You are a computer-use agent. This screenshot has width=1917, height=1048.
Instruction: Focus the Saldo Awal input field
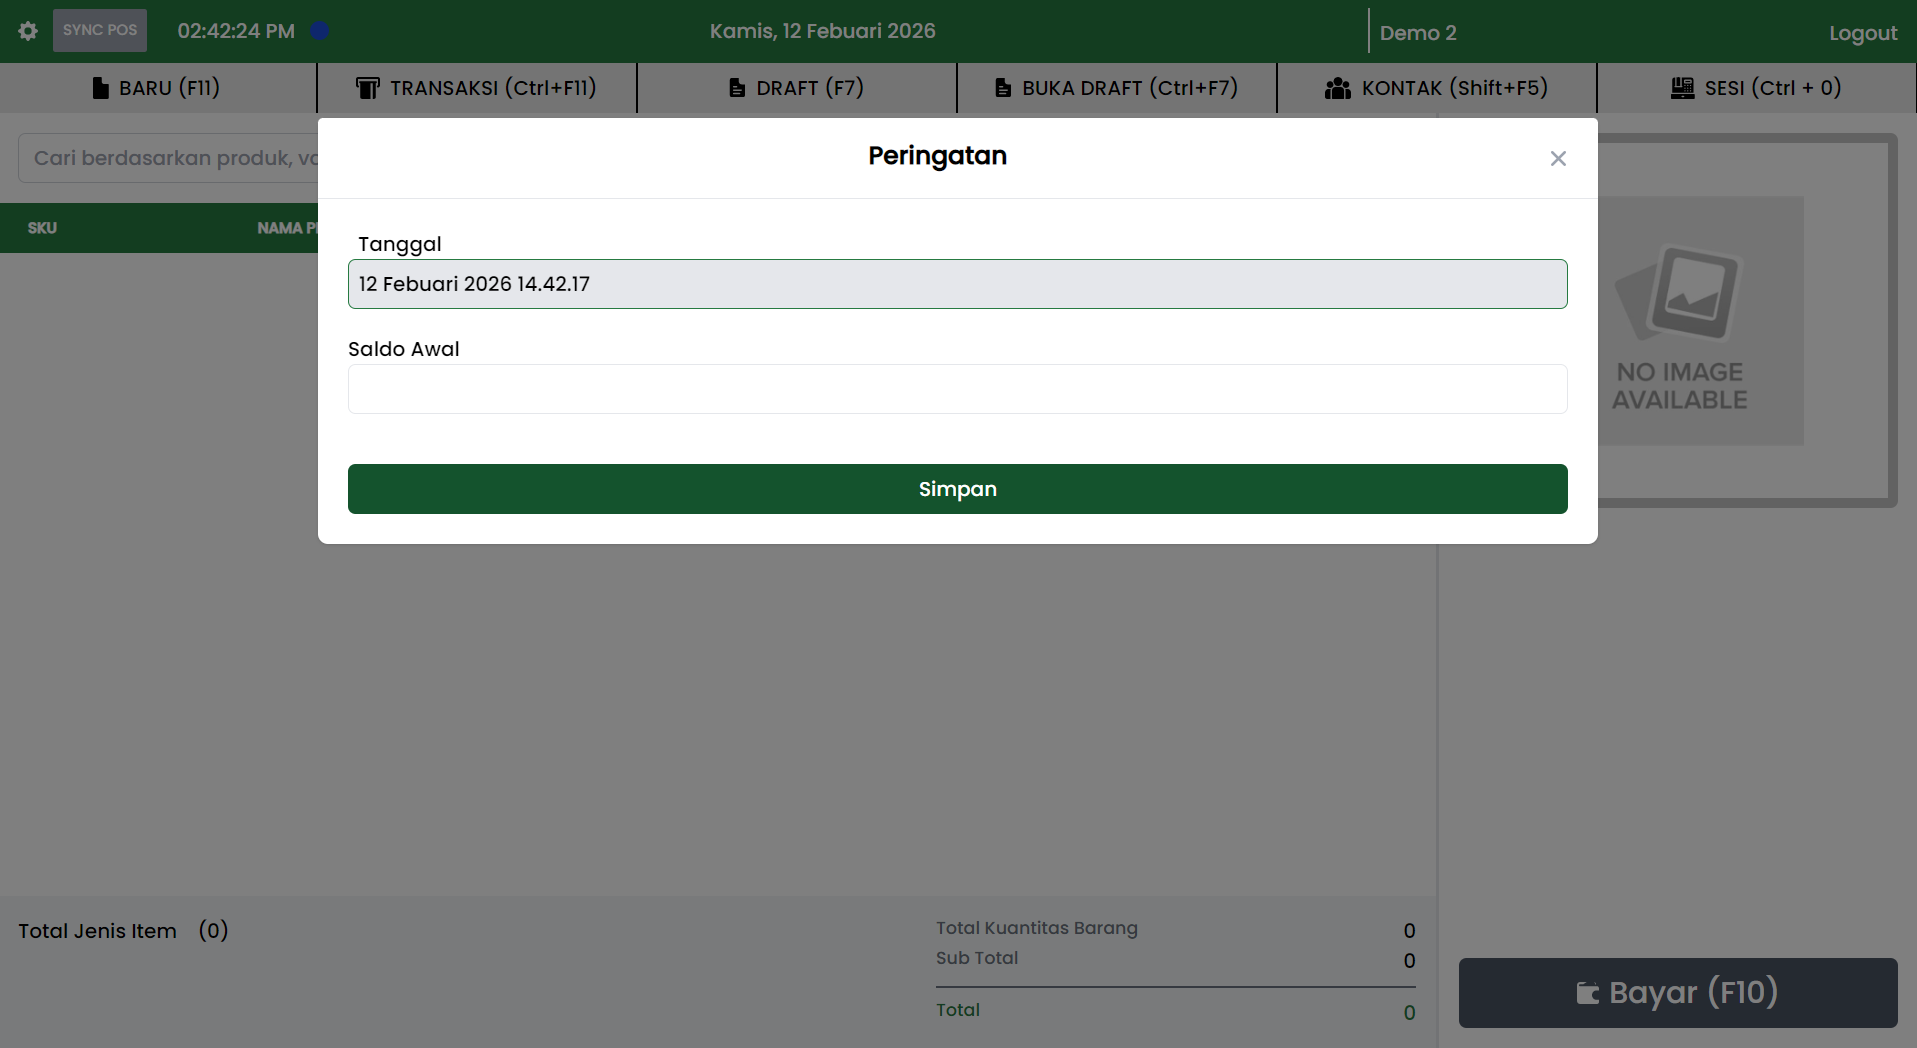957,389
